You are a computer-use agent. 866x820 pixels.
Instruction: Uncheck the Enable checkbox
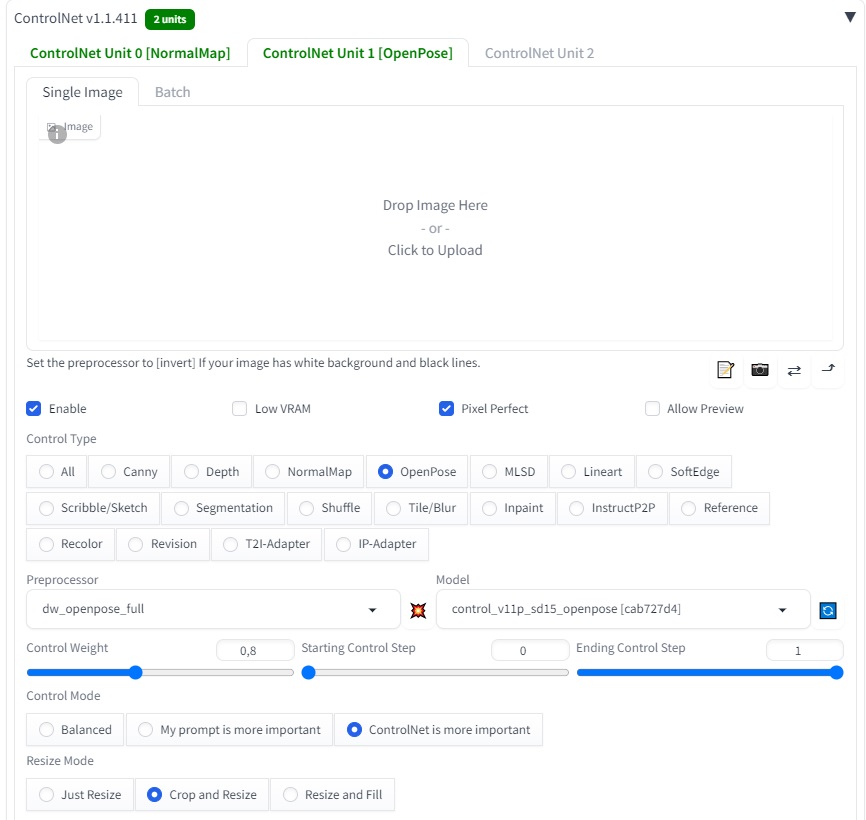point(34,409)
